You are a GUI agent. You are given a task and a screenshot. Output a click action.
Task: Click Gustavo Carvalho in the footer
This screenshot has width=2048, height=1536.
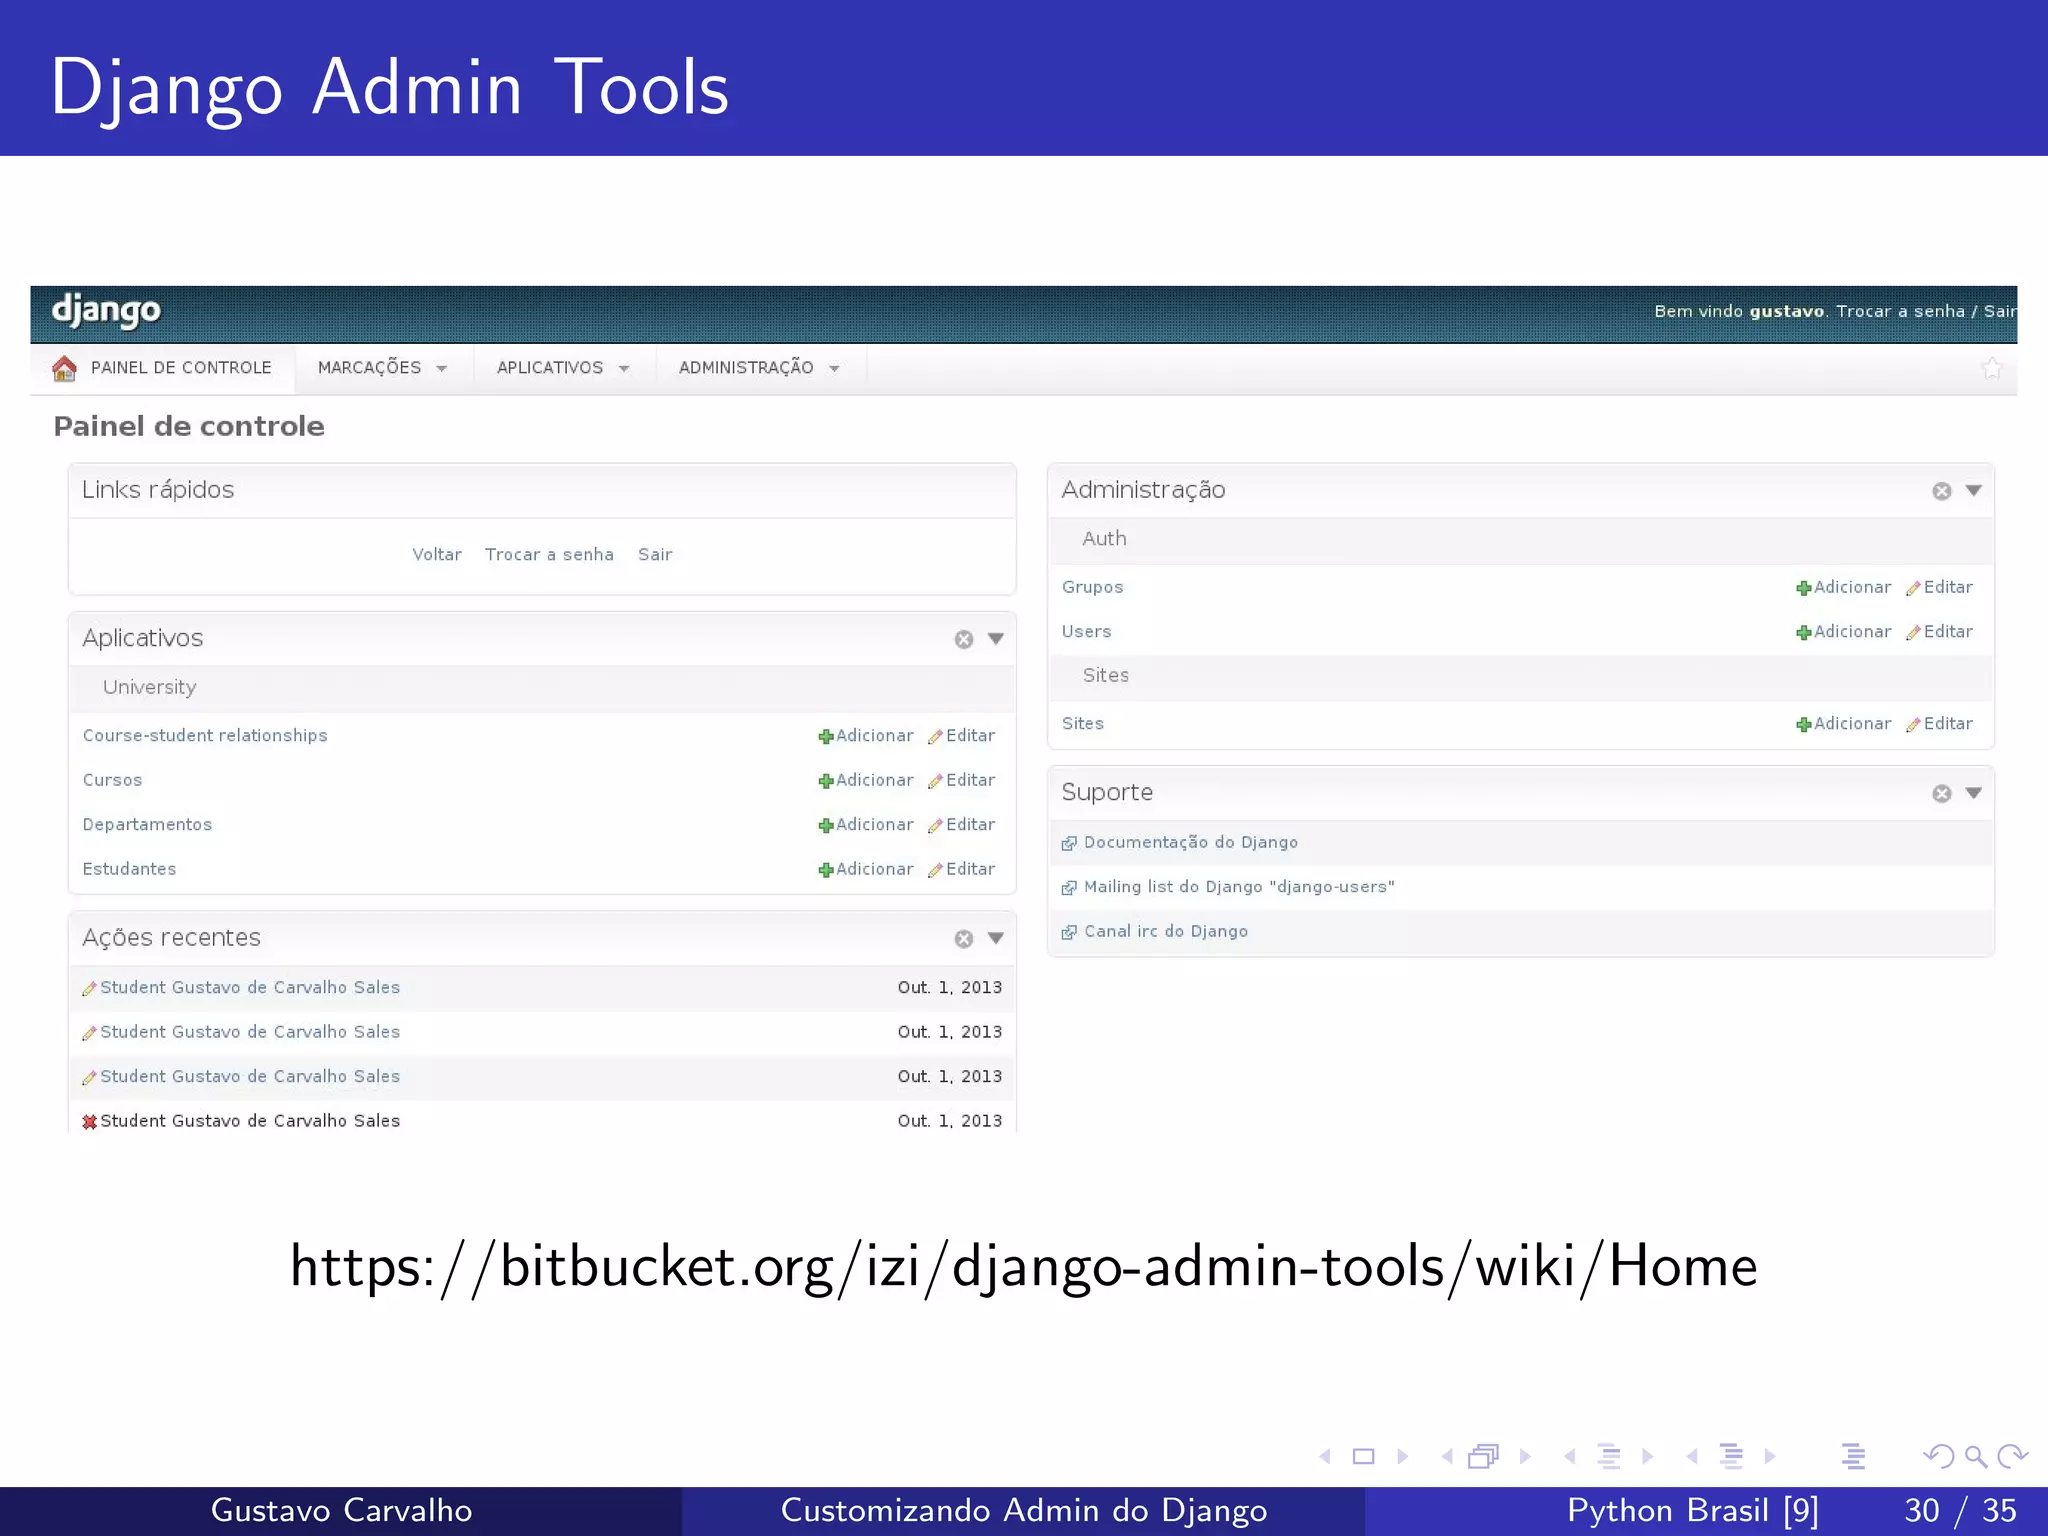coord(341,1510)
